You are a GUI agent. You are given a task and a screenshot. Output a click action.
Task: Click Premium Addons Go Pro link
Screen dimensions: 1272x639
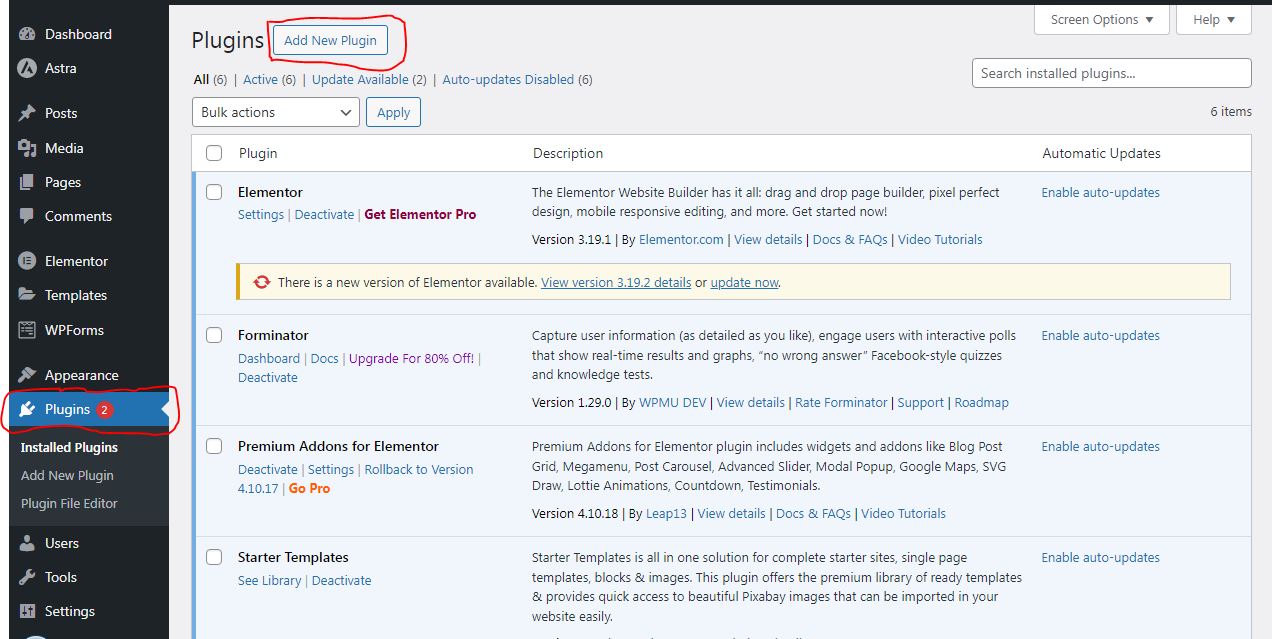(x=309, y=488)
